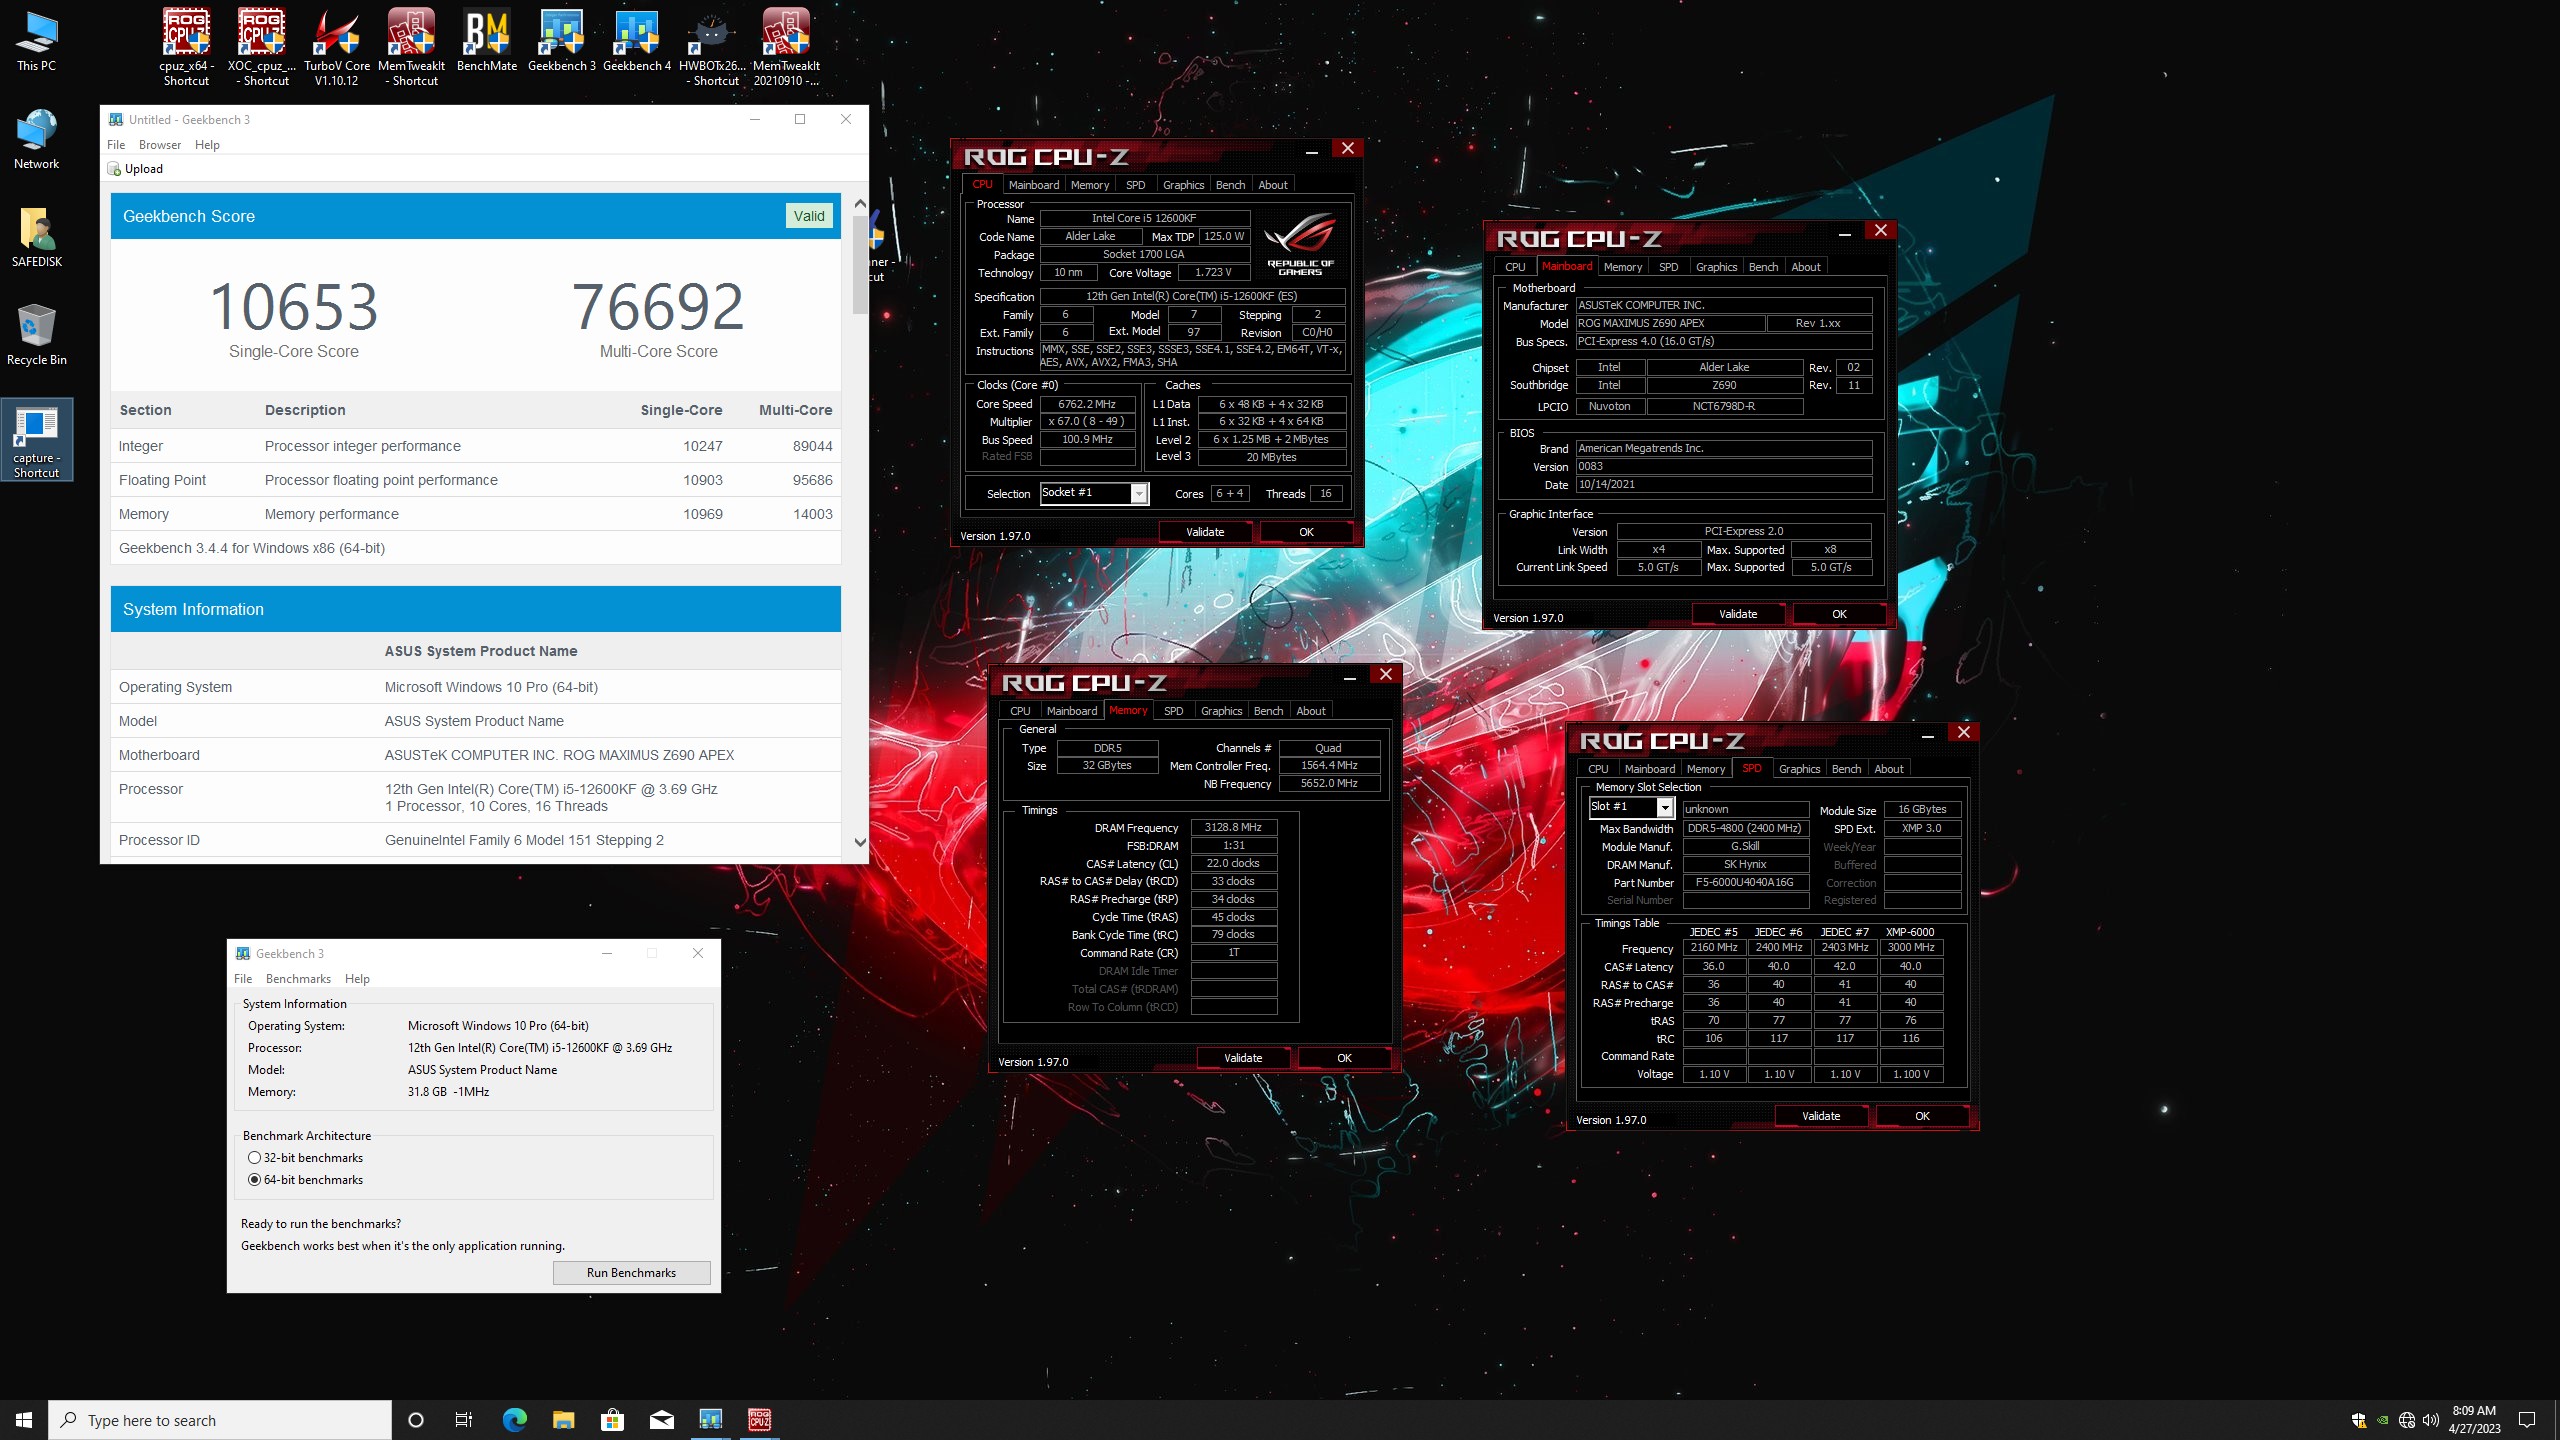Click OK in Mainboard CPU-Z window
Viewport: 2560px width, 1440px height.
point(1838,614)
